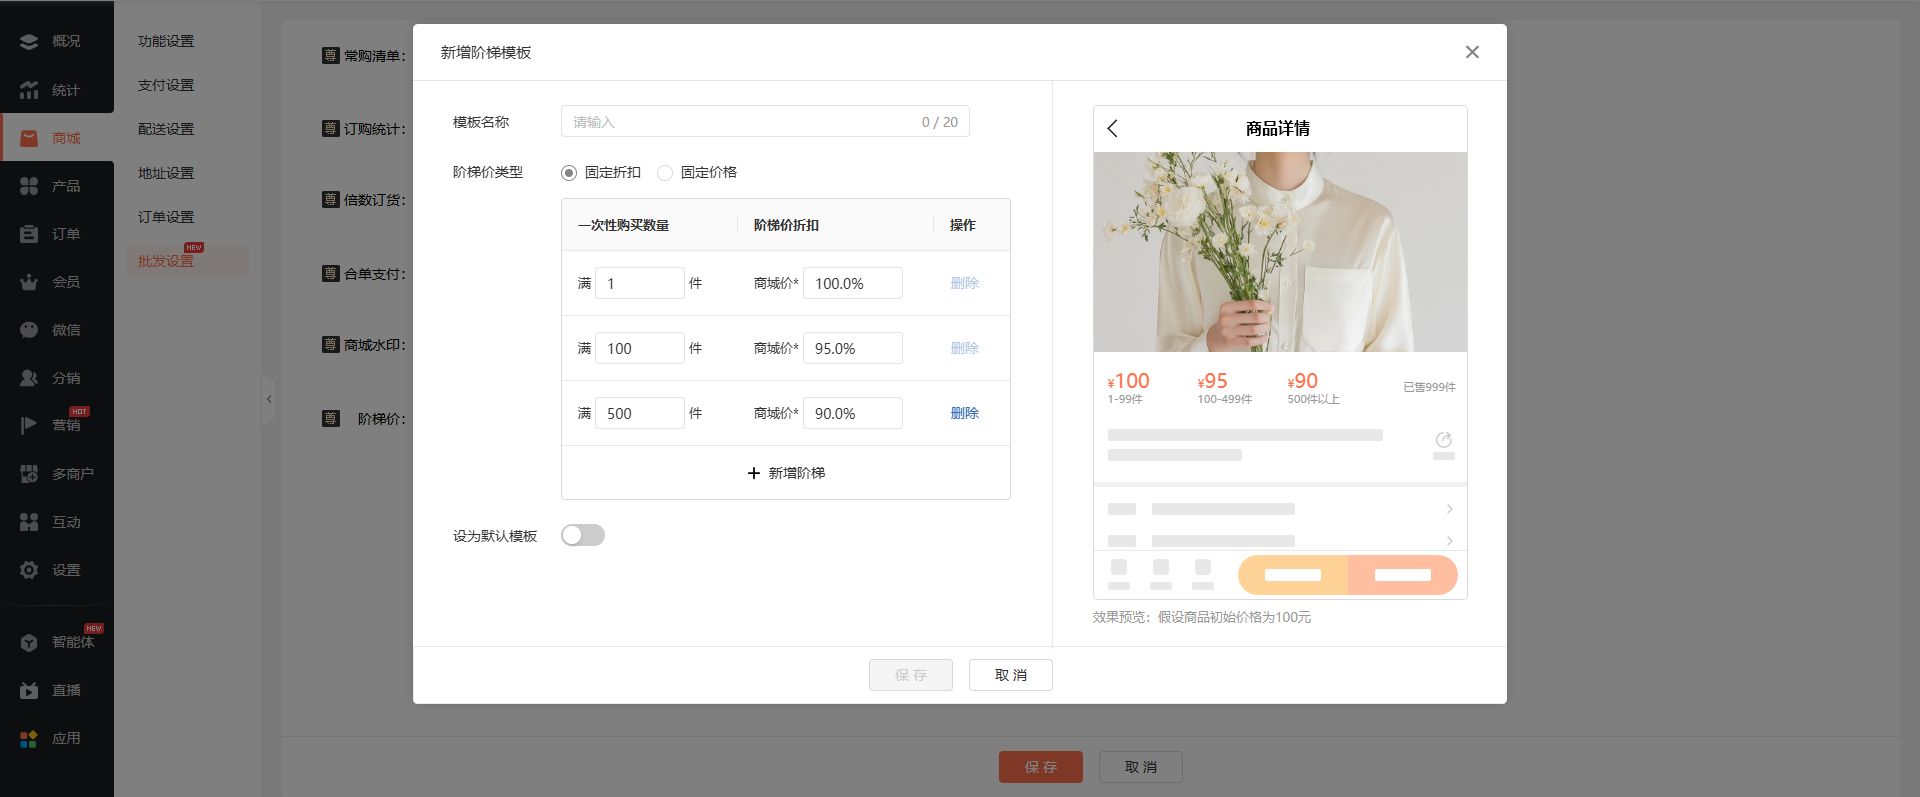Click the plus icon to add tier

pos(754,473)
